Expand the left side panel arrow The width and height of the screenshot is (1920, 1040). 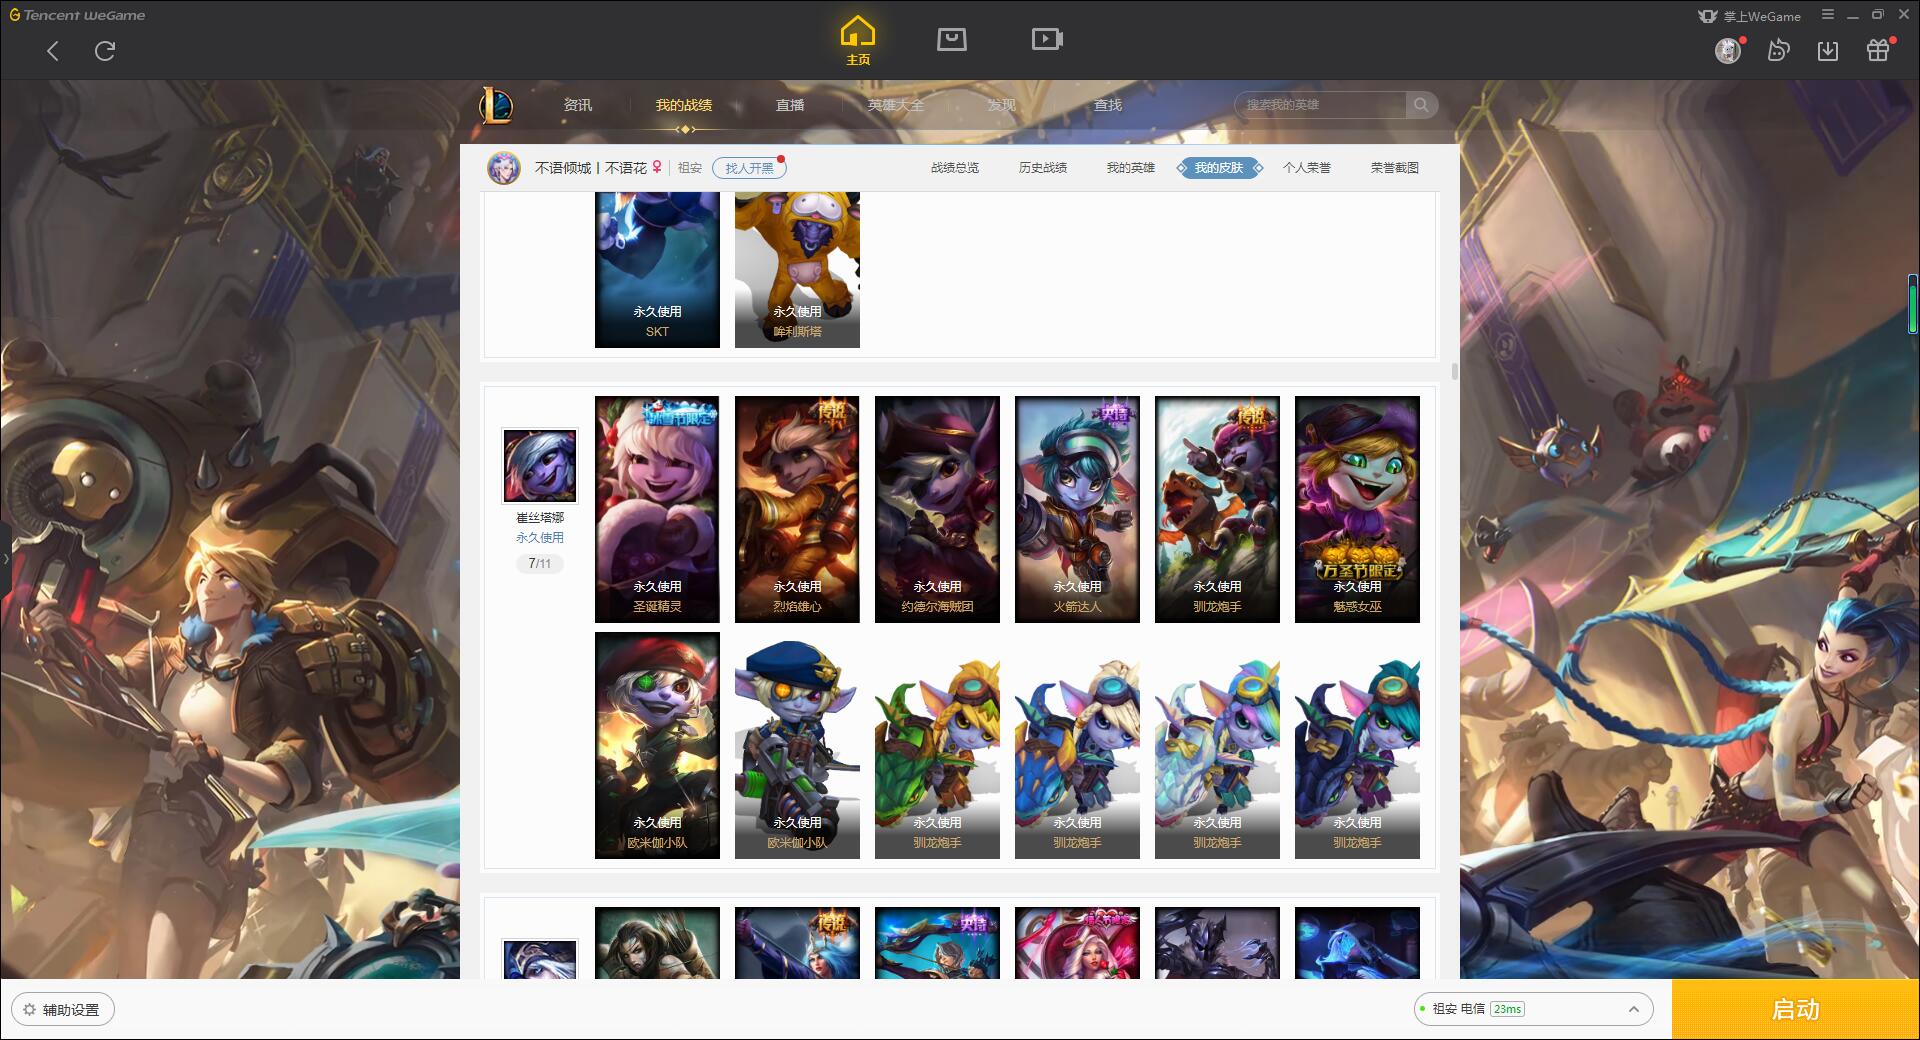tap(5, 559)
